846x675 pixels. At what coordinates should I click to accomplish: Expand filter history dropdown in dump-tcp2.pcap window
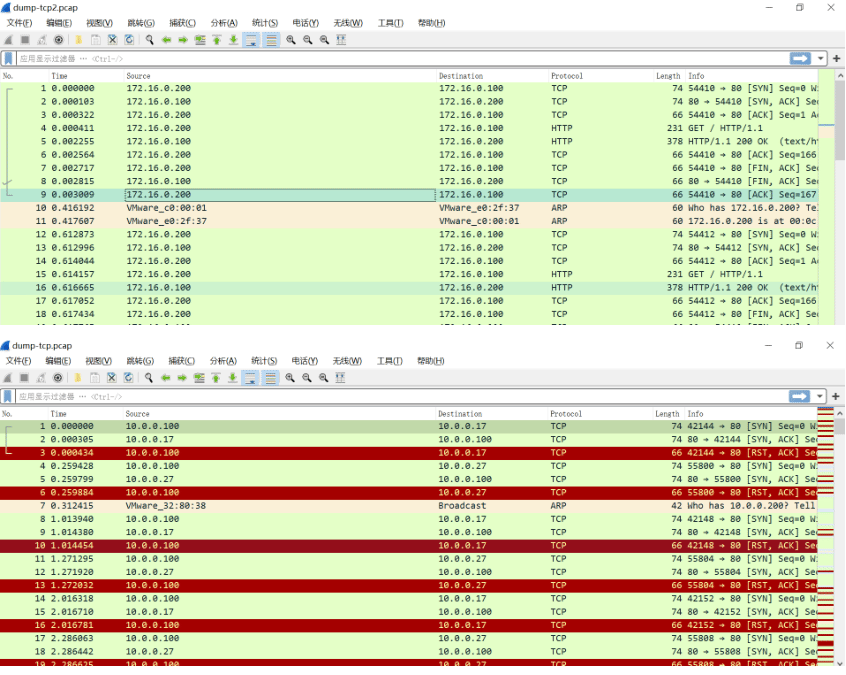tap(821, 58)
